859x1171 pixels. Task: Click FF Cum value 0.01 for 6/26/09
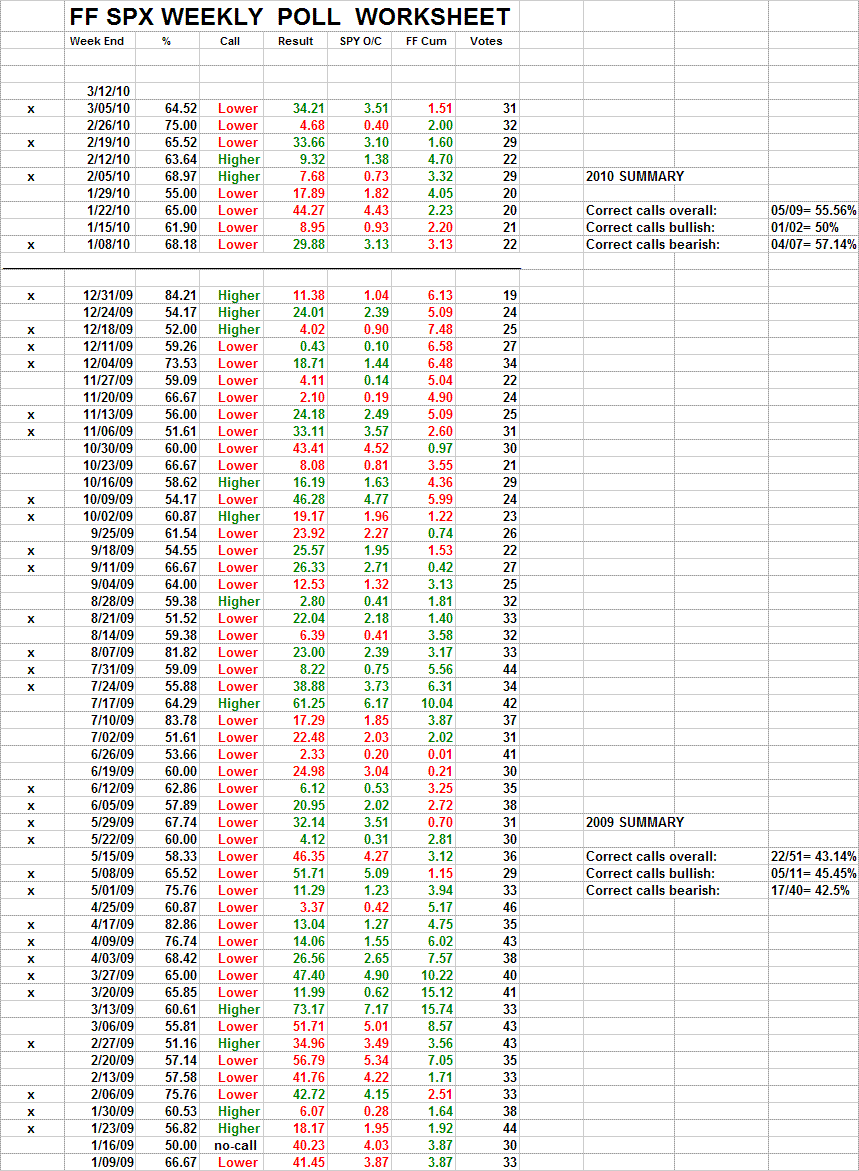coord(441,754)
